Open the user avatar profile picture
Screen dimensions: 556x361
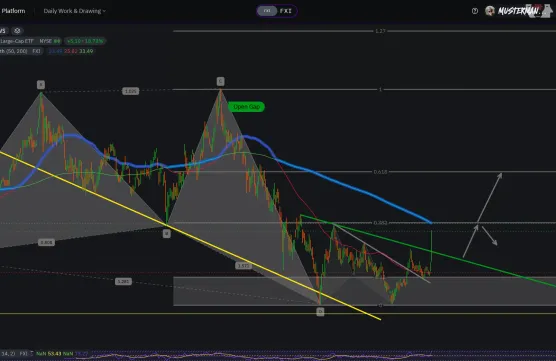click(x=490, y=11)
